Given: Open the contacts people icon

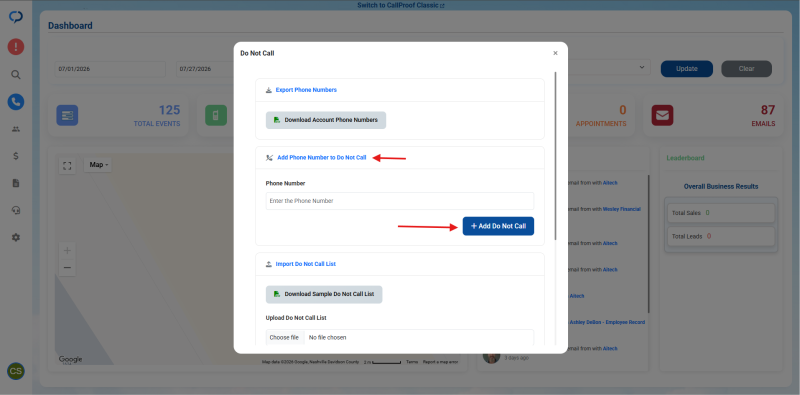Looking at the screenshot, I should pos(16,129).
